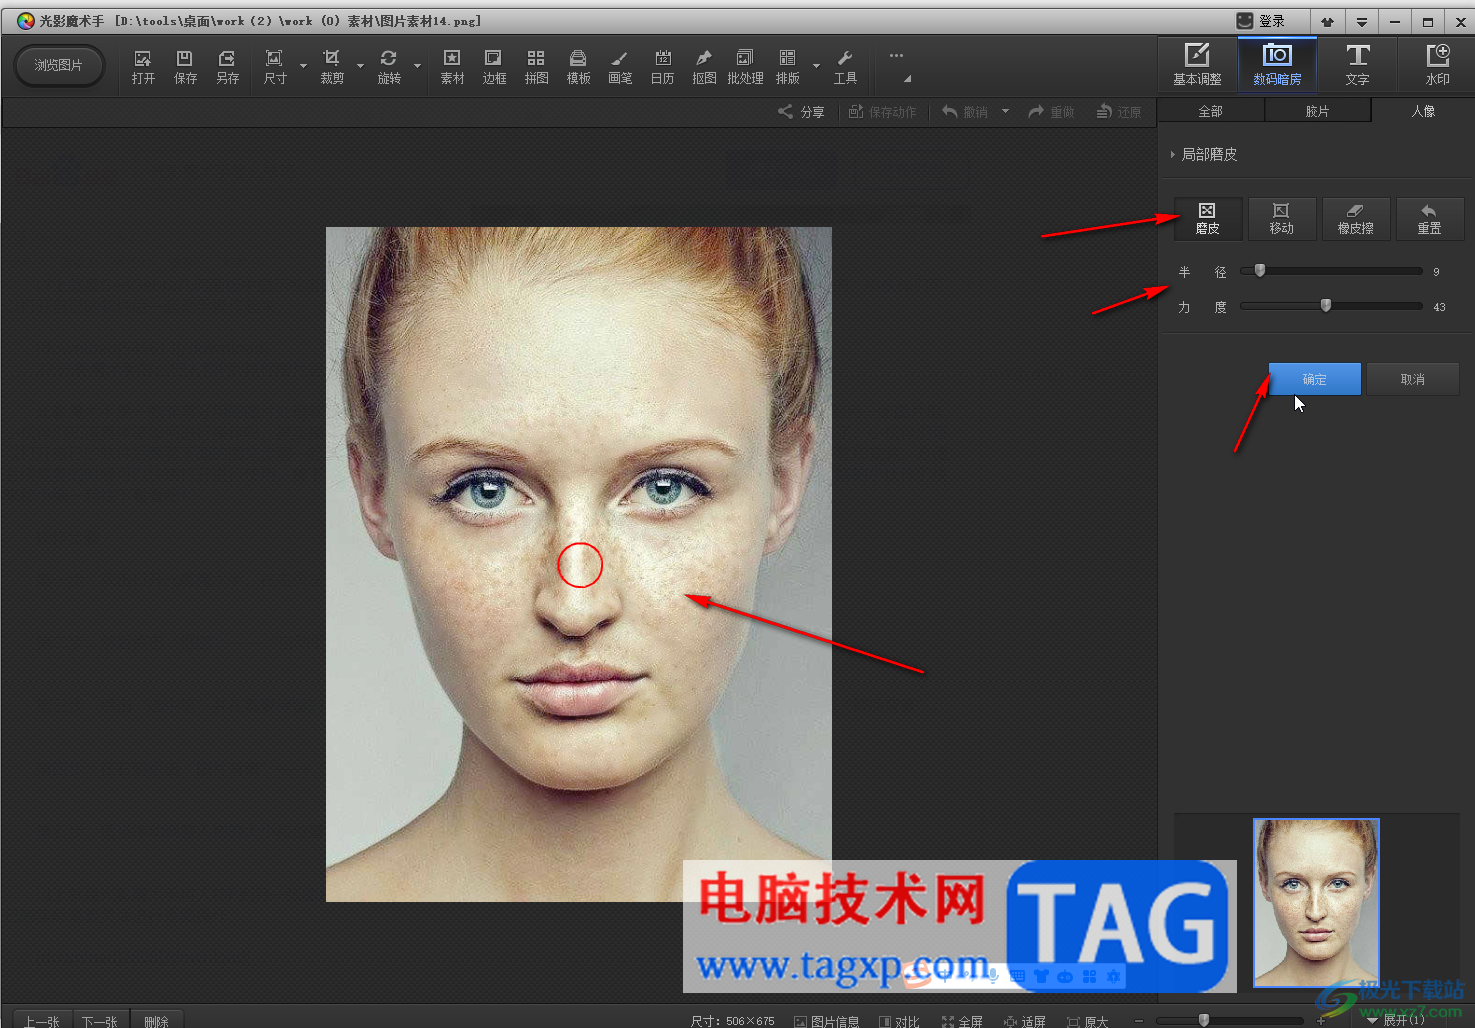
Task: Adjust the 半径 radius slider
Action: click(x=1331, y=271)
